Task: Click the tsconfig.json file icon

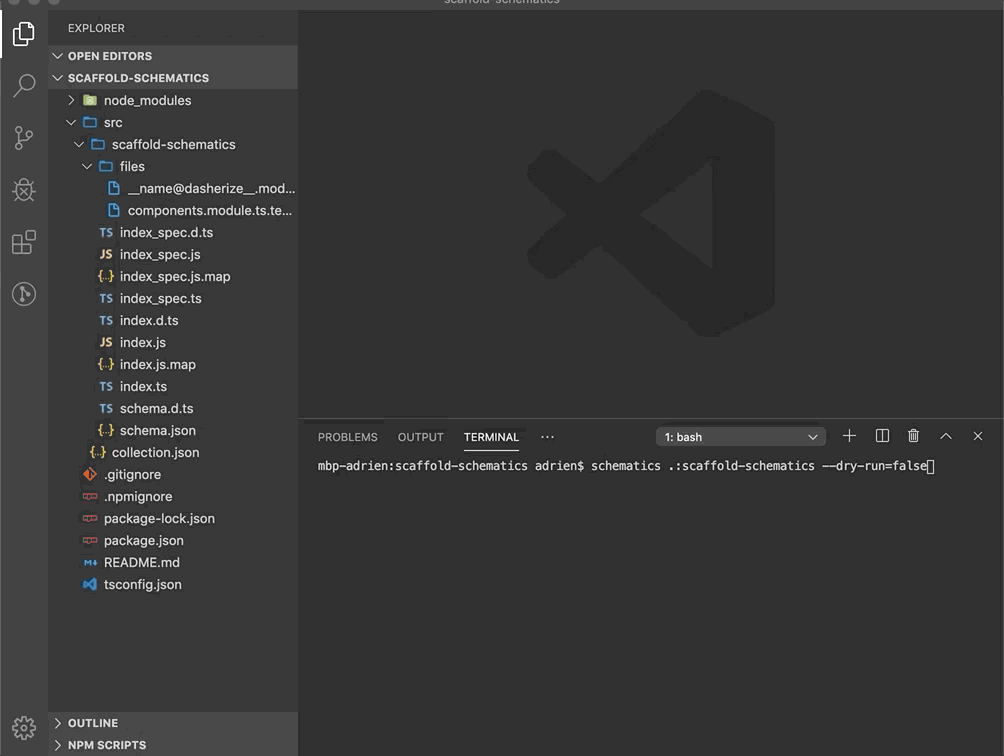Action: tap(90, 584)
